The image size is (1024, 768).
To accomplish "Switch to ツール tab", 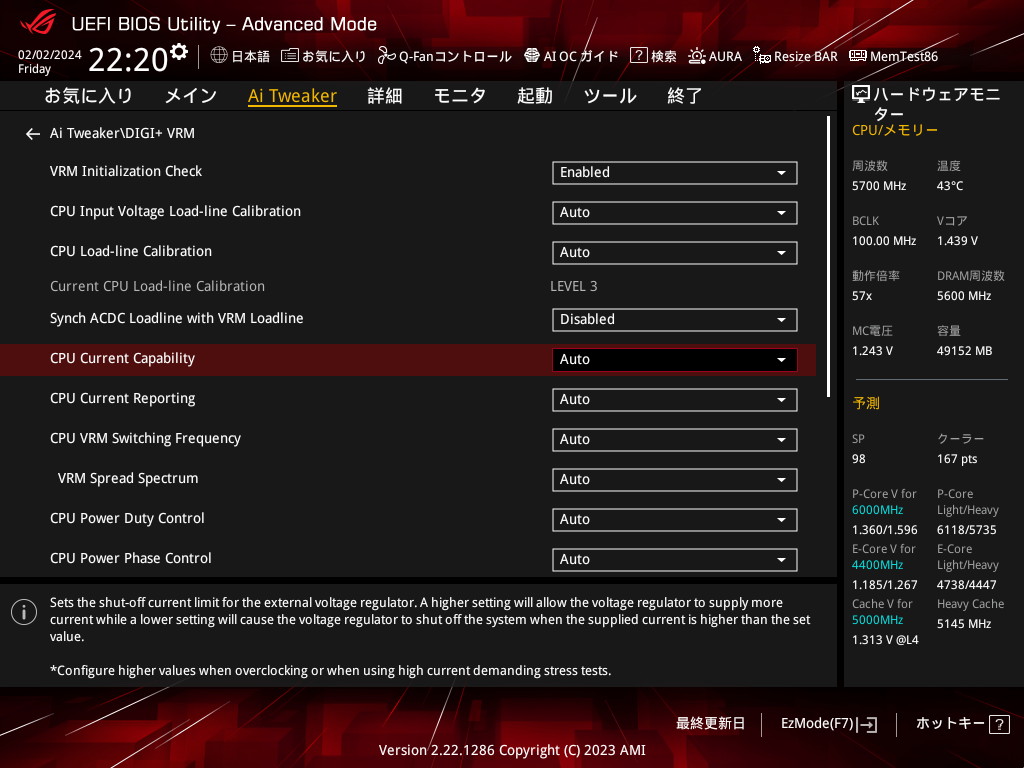I will click(x=610, y=96).
